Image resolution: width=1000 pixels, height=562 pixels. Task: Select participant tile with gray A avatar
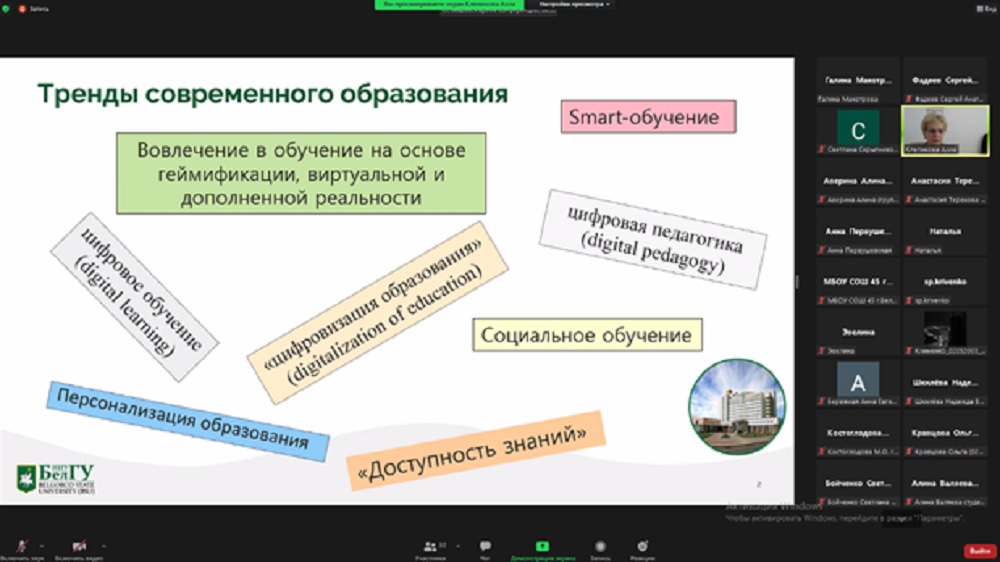point(858,381)
